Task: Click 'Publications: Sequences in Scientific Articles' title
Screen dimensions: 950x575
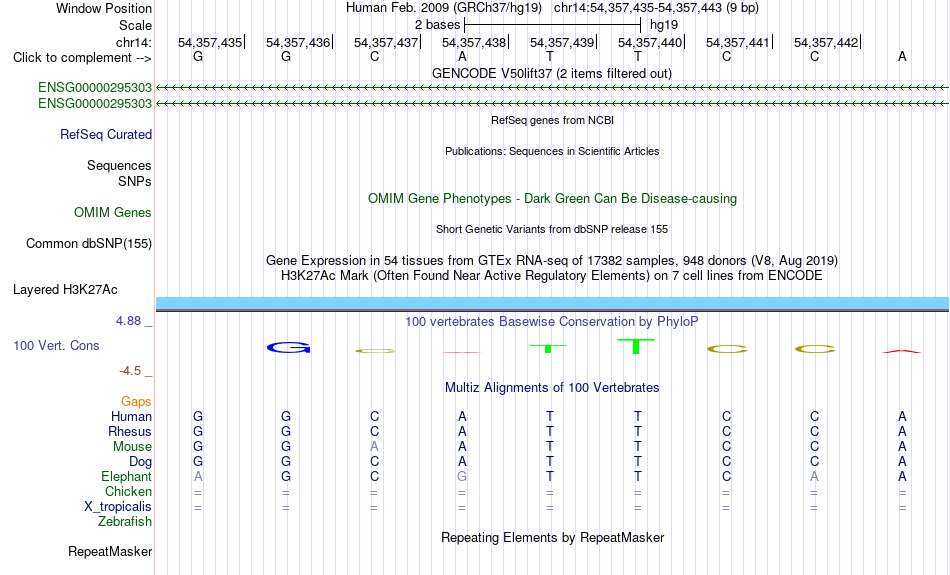Action: (x=552, y=151)
